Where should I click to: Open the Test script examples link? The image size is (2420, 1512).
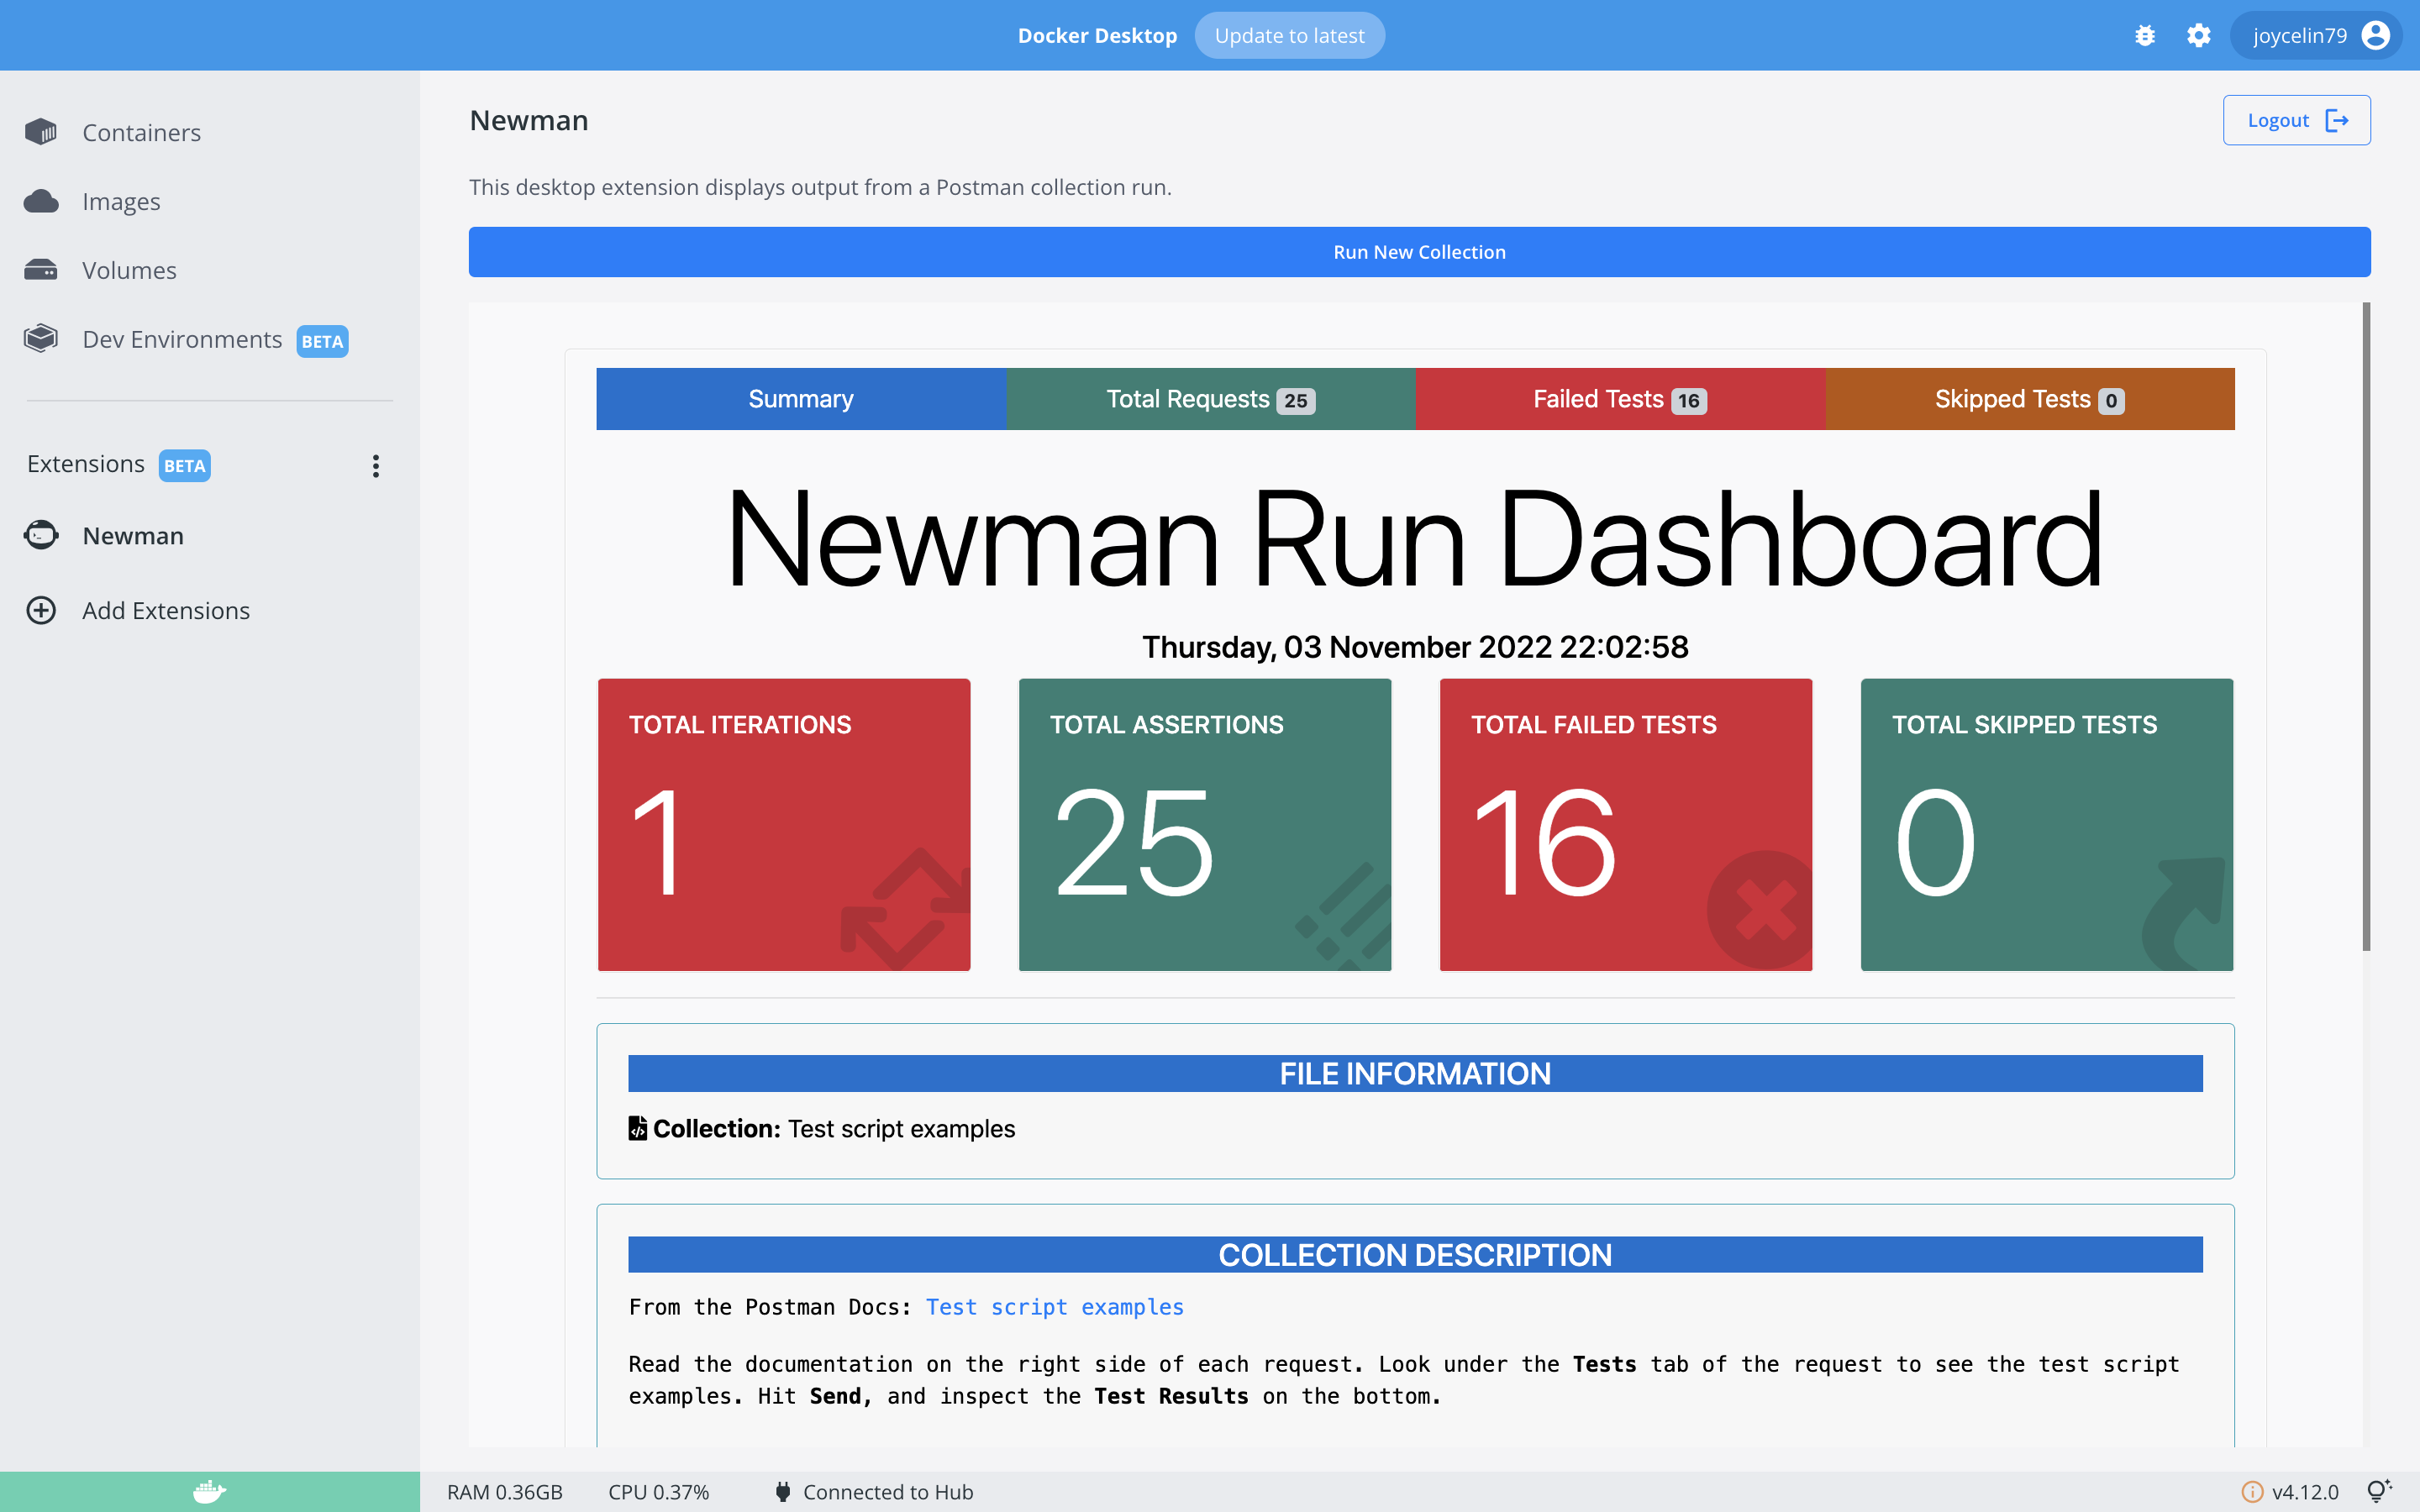pos(1054,1307)
